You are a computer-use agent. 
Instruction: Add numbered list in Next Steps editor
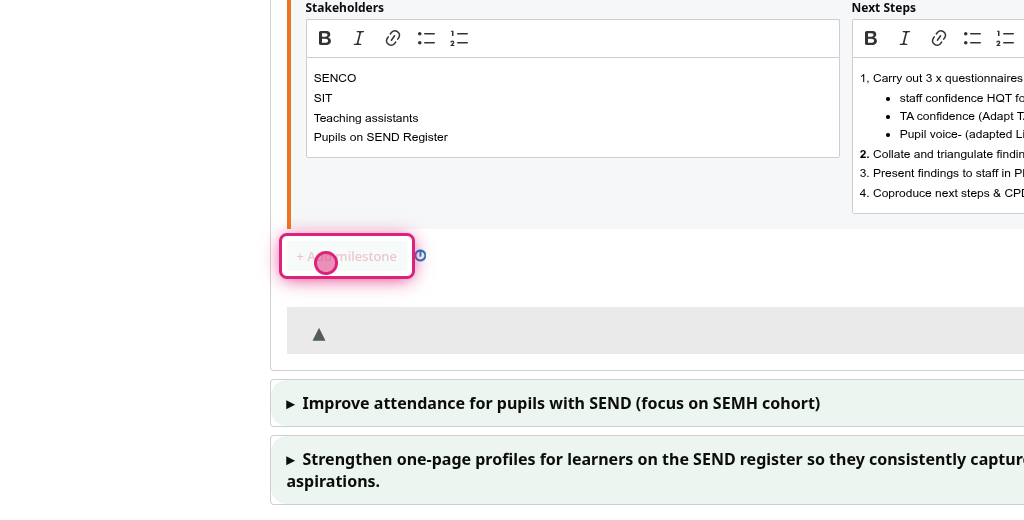(1006, 39)
